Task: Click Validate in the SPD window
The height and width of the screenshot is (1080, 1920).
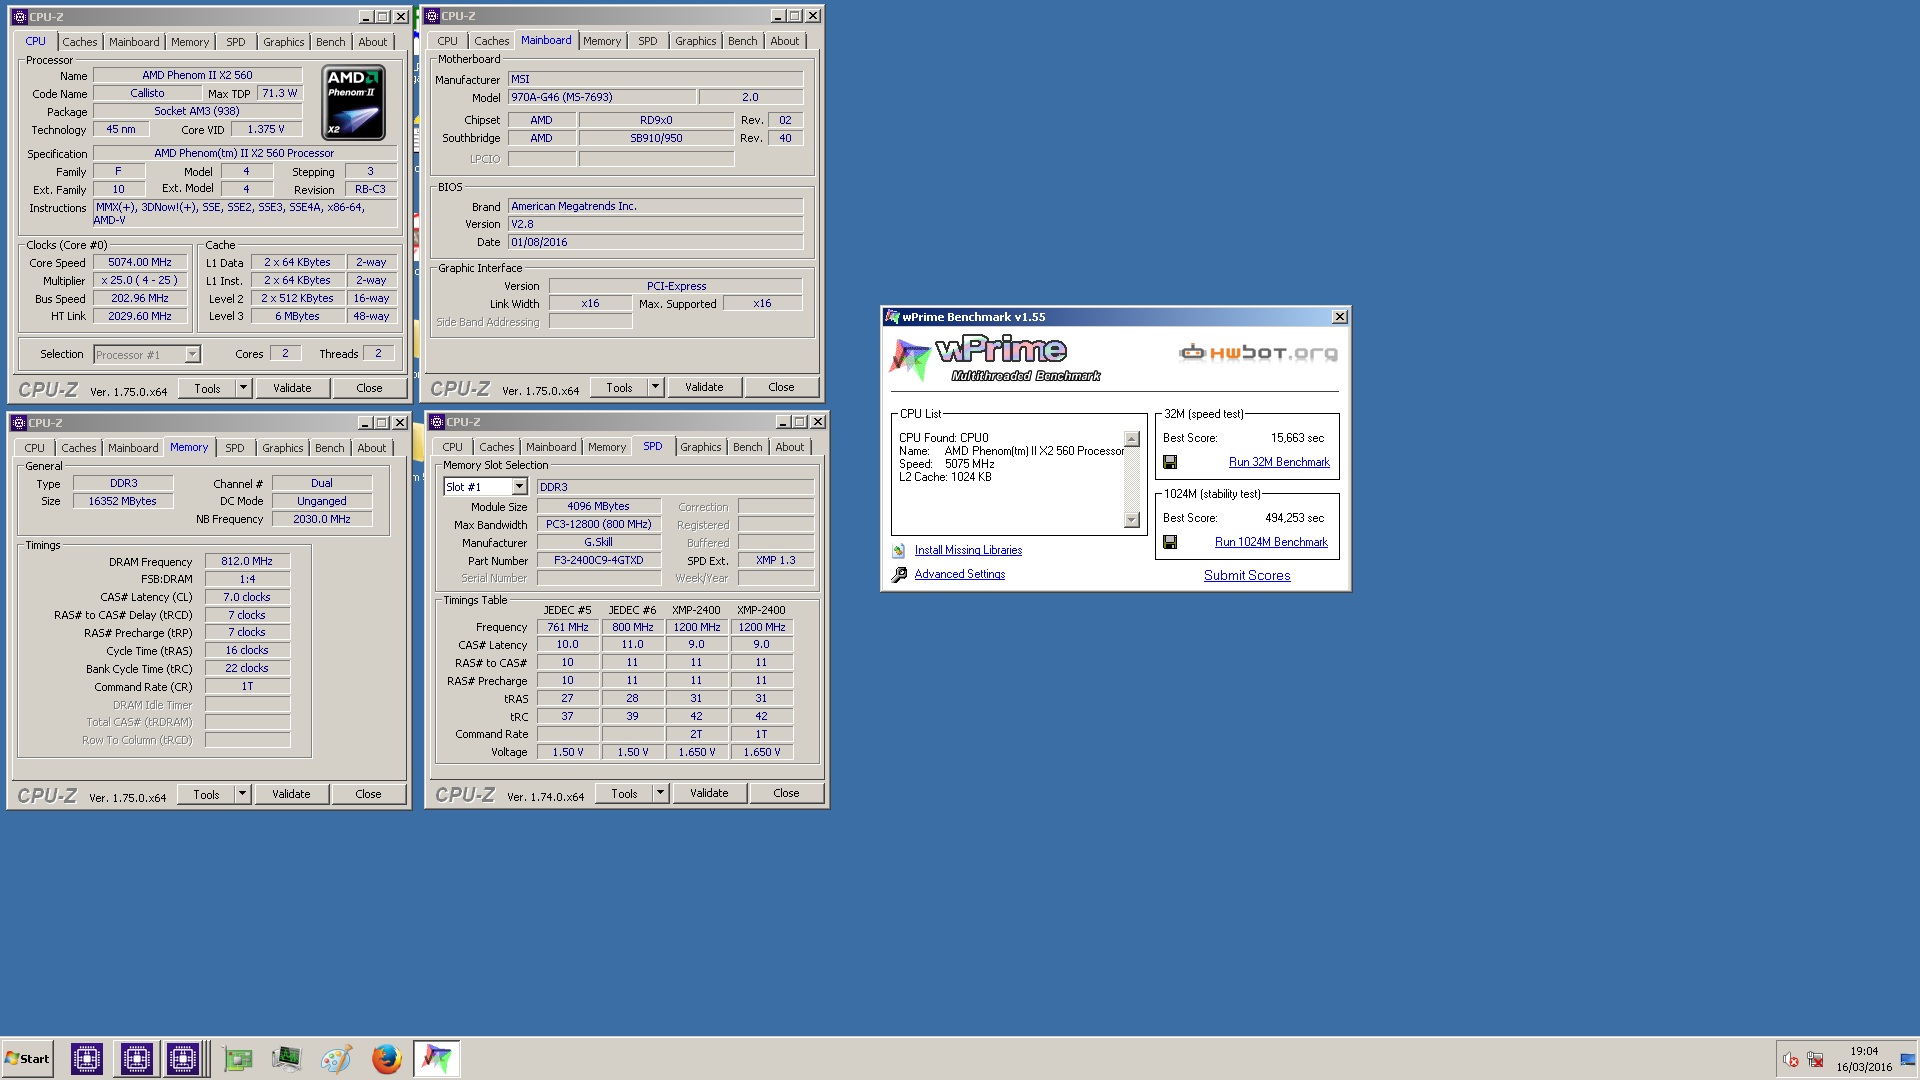Action: [x=709, y=793]
